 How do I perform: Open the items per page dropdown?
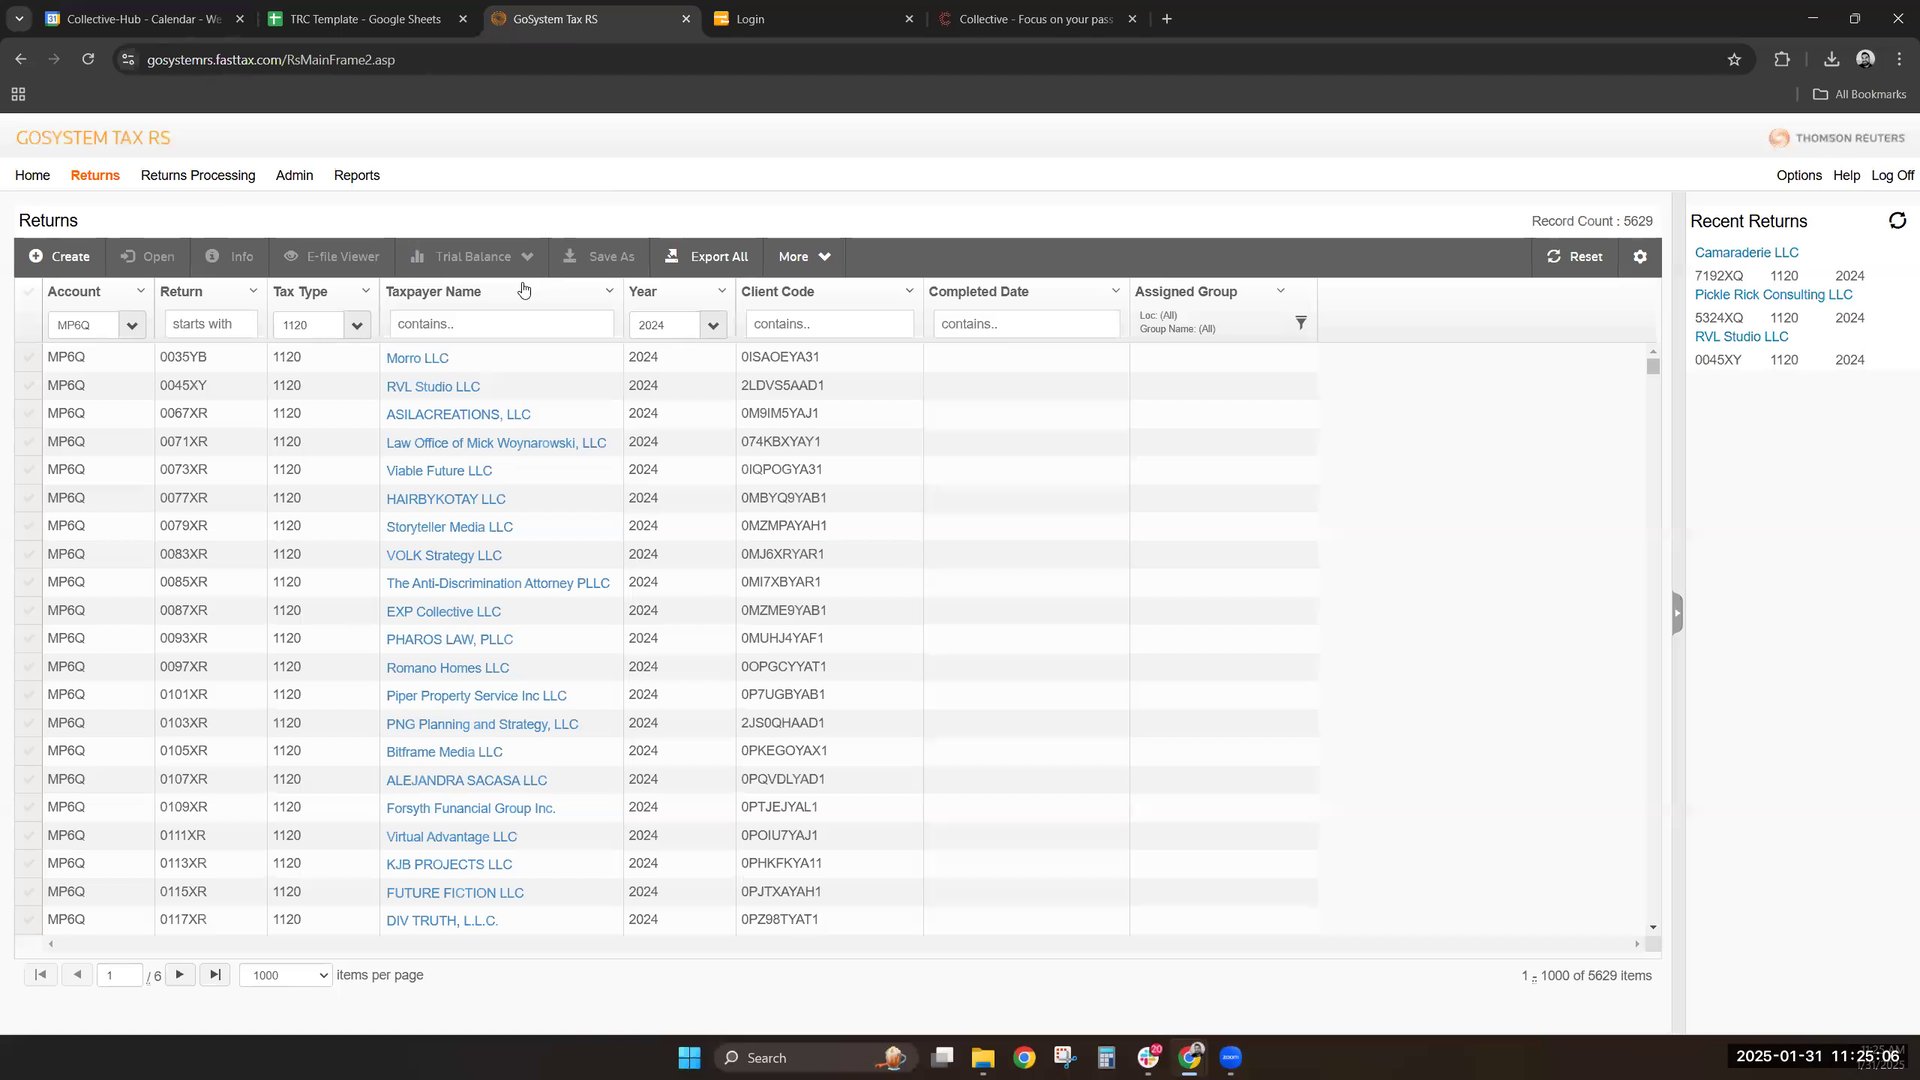tap(285, 975)
